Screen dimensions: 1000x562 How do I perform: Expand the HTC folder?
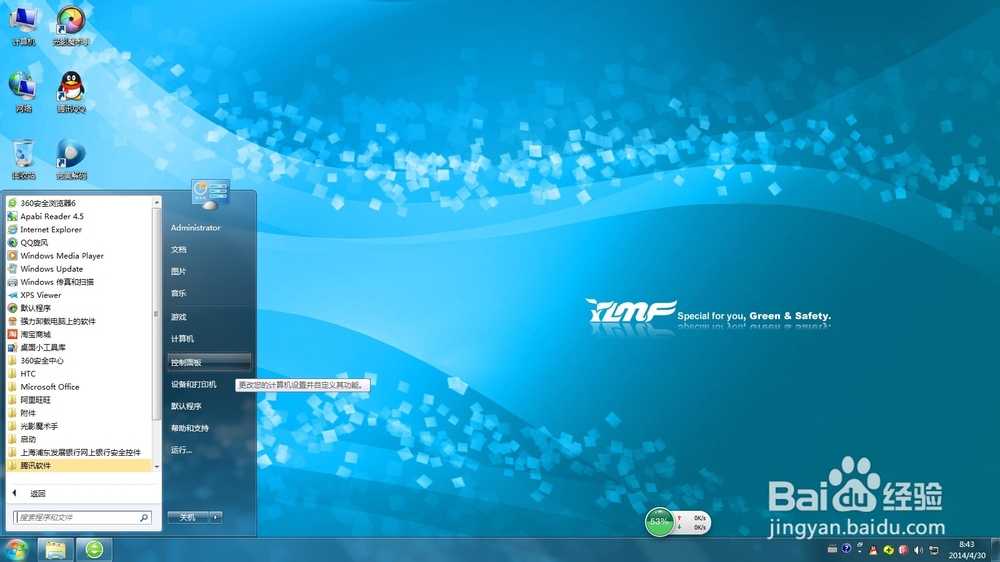point(79,373)
